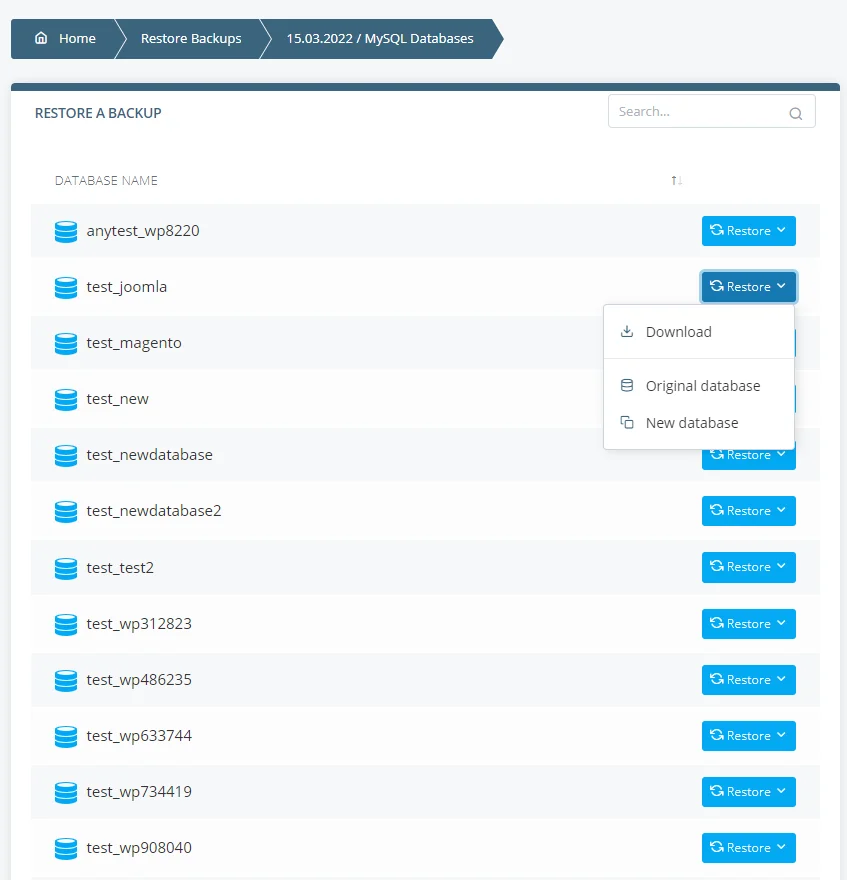Click the database icon next to test_wp908040

(65, 847)
